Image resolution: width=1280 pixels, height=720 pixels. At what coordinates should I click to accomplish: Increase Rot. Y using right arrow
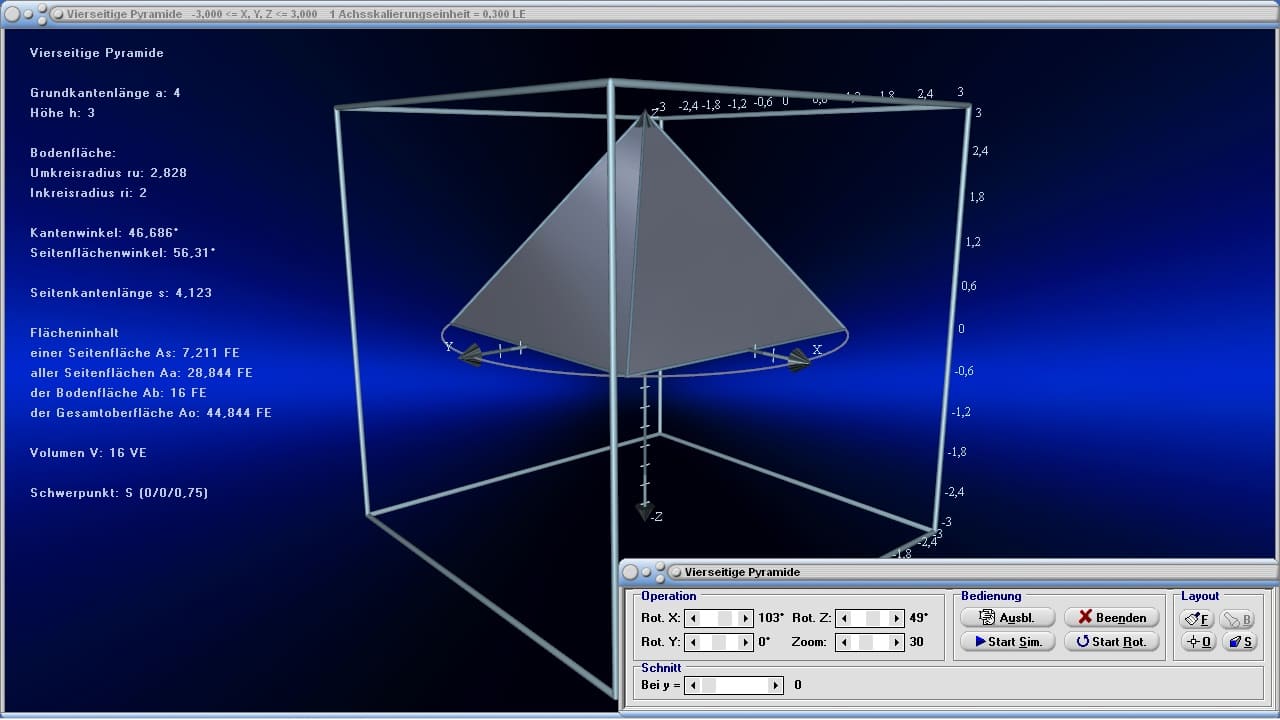pyautogui.click(x=745, y=642)
